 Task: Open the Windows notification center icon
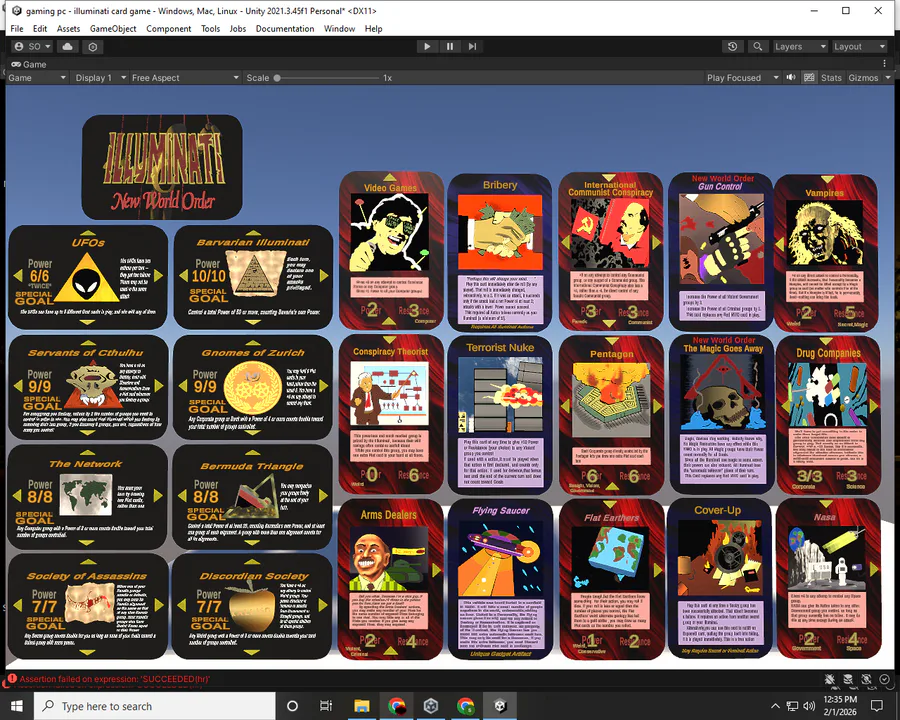(877, 706)
